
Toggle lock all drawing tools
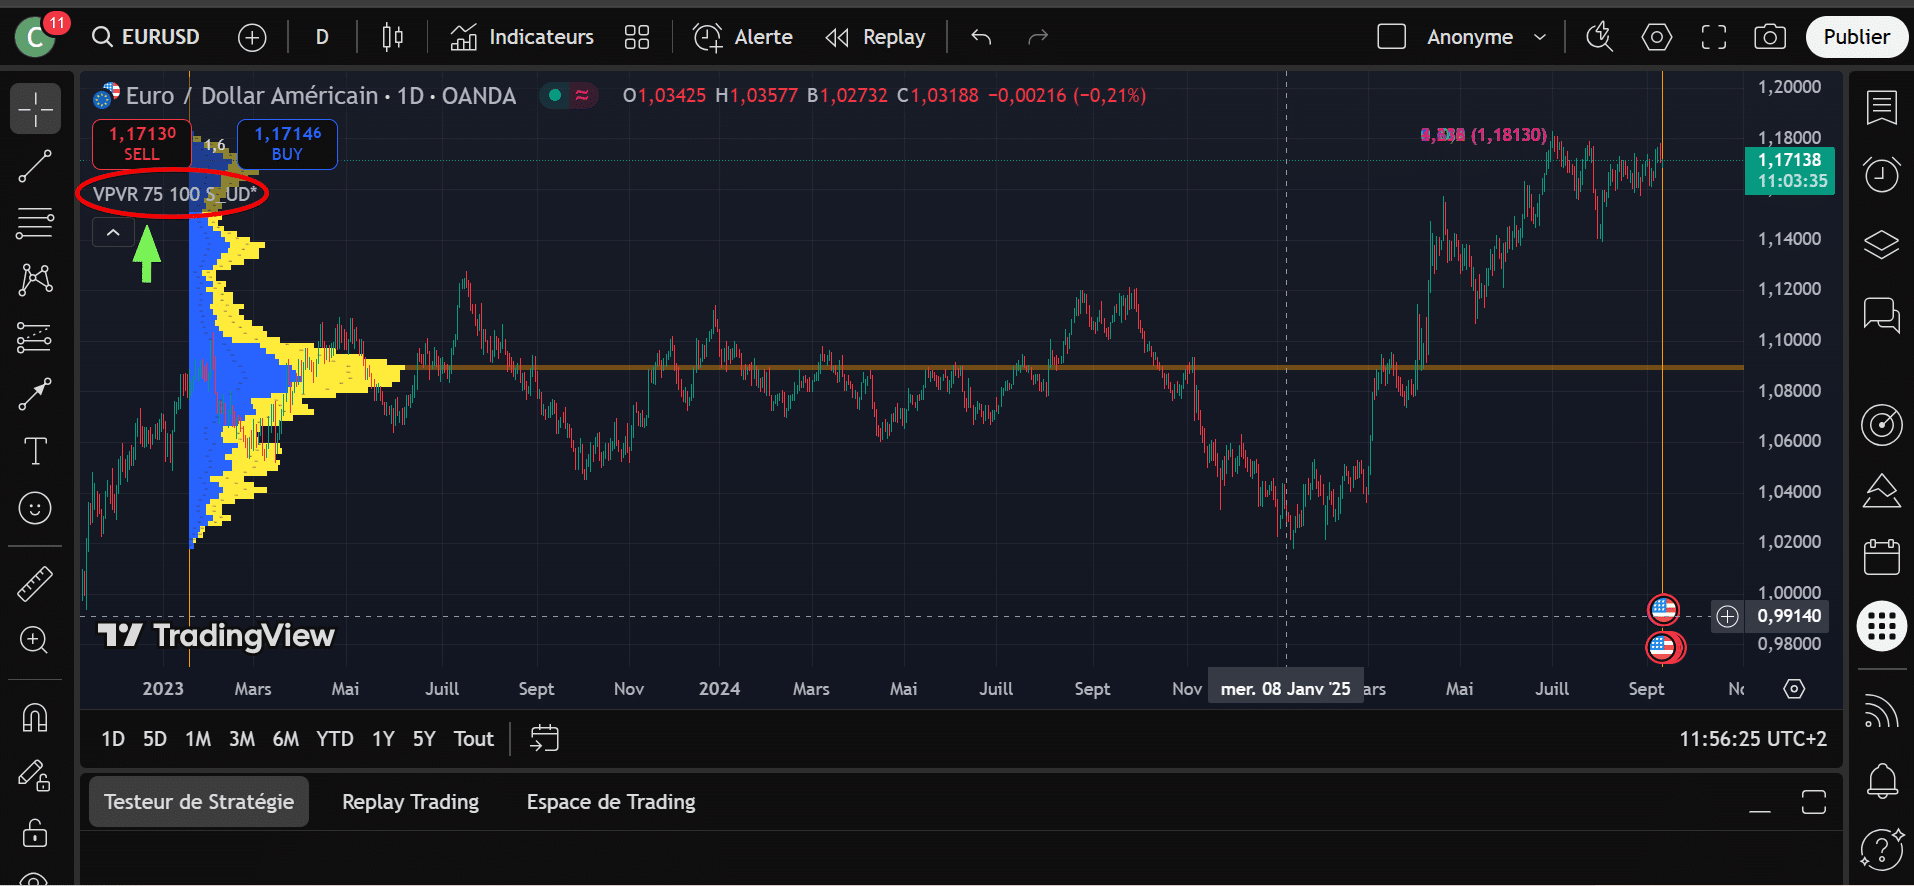coord(35,832)
